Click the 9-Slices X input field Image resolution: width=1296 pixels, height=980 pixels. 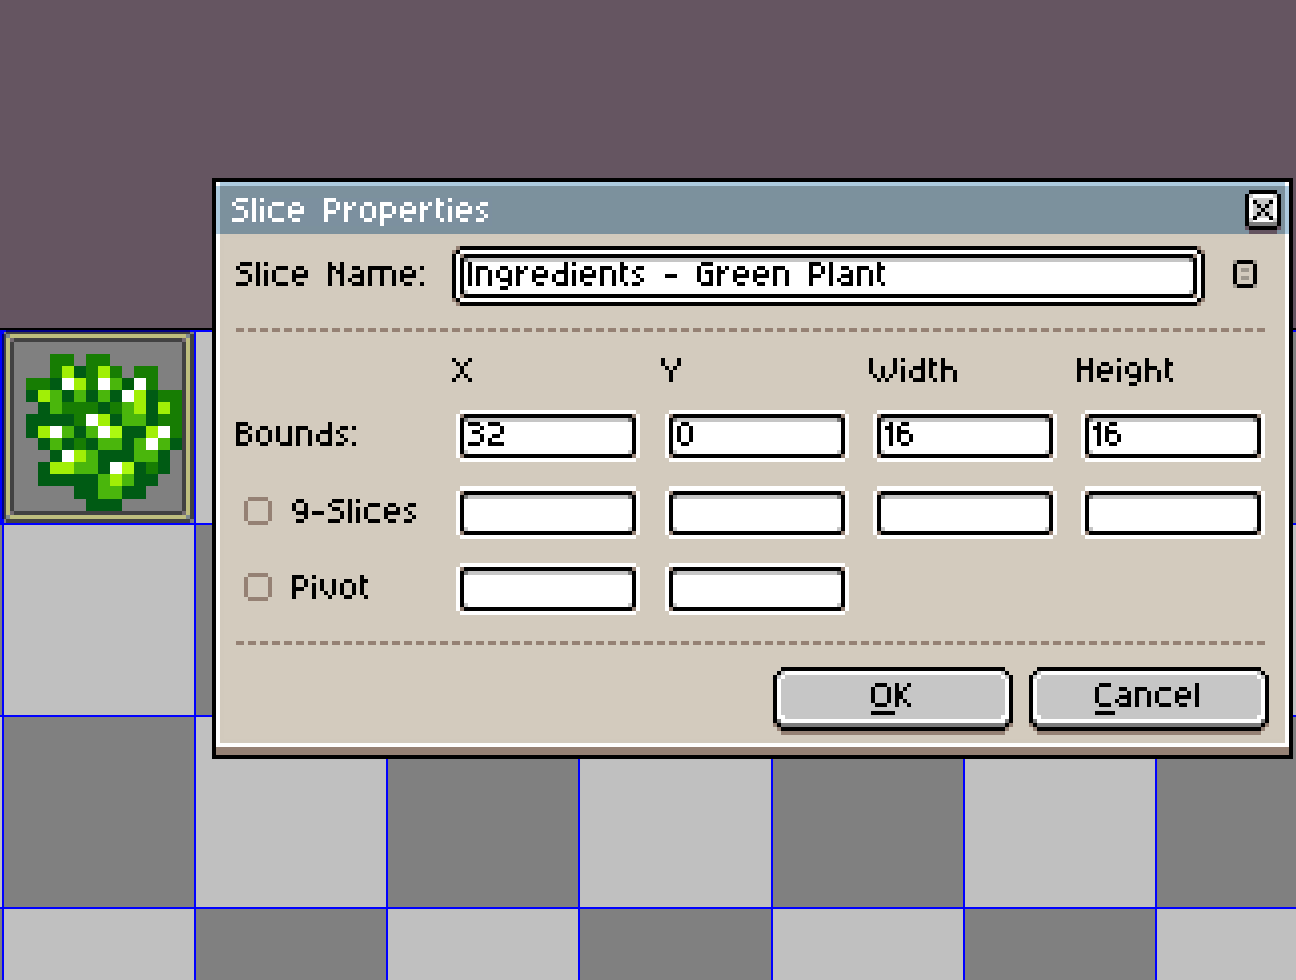547,513
